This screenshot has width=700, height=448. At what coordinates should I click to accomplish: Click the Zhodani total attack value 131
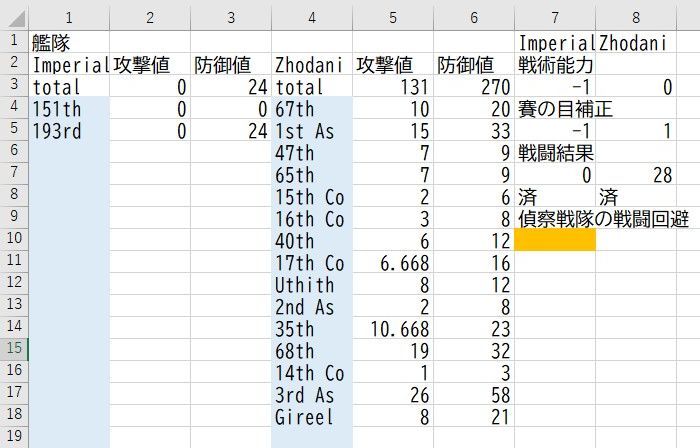tap(393, 86)
